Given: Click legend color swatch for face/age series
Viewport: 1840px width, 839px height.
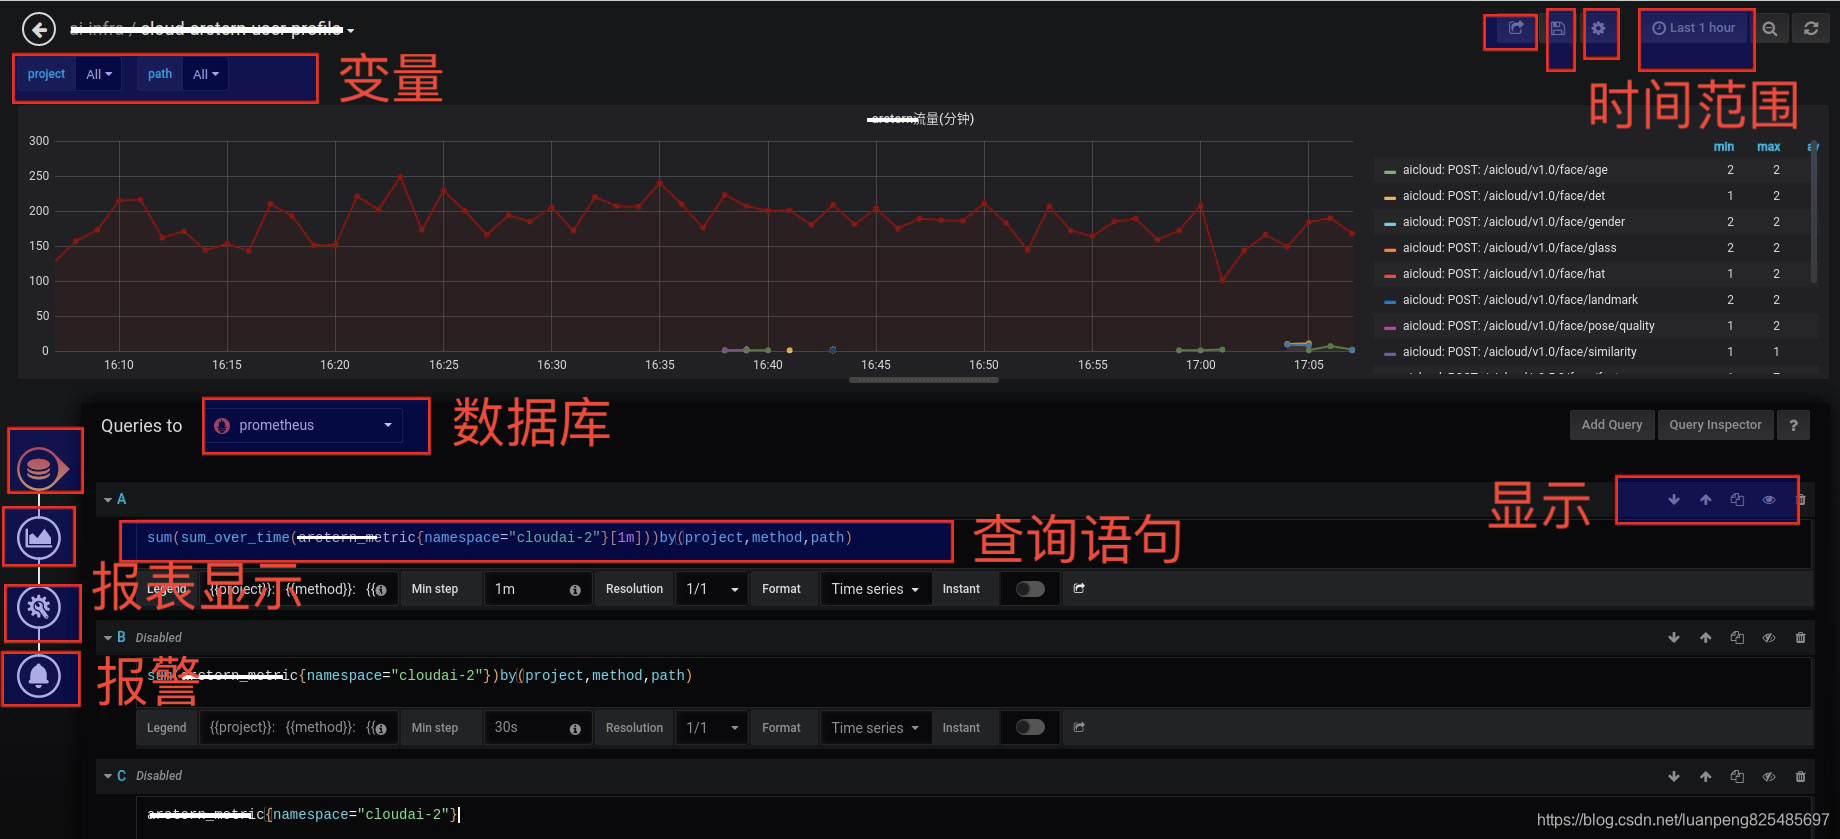Looking at the screenshot, I should 1390,171.
